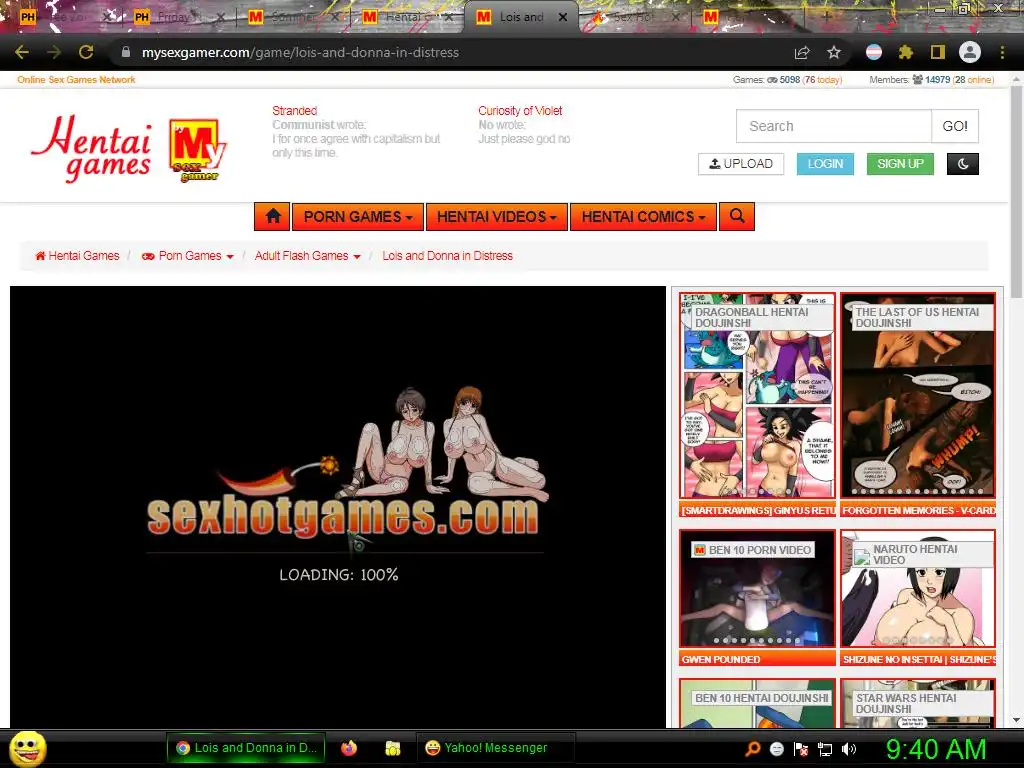The height and width of the screenshot is (768, 1024).
Task: Expand the HENTAI VIDEOS dropdown menu
Action: click(x=496, y=216)
